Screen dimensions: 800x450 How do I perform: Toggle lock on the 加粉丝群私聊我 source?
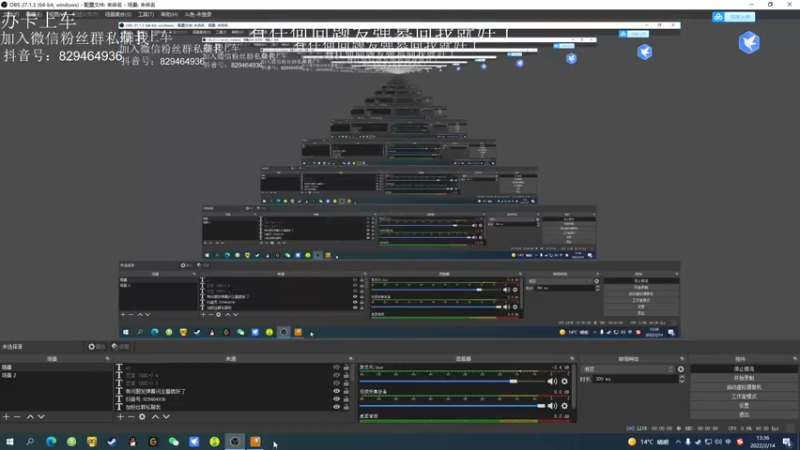[x=346, y=407]
